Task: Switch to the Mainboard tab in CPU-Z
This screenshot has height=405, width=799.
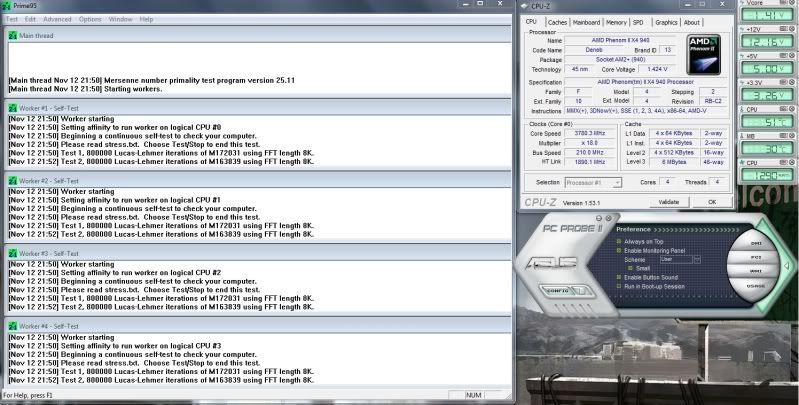Action: coord(586,22)
